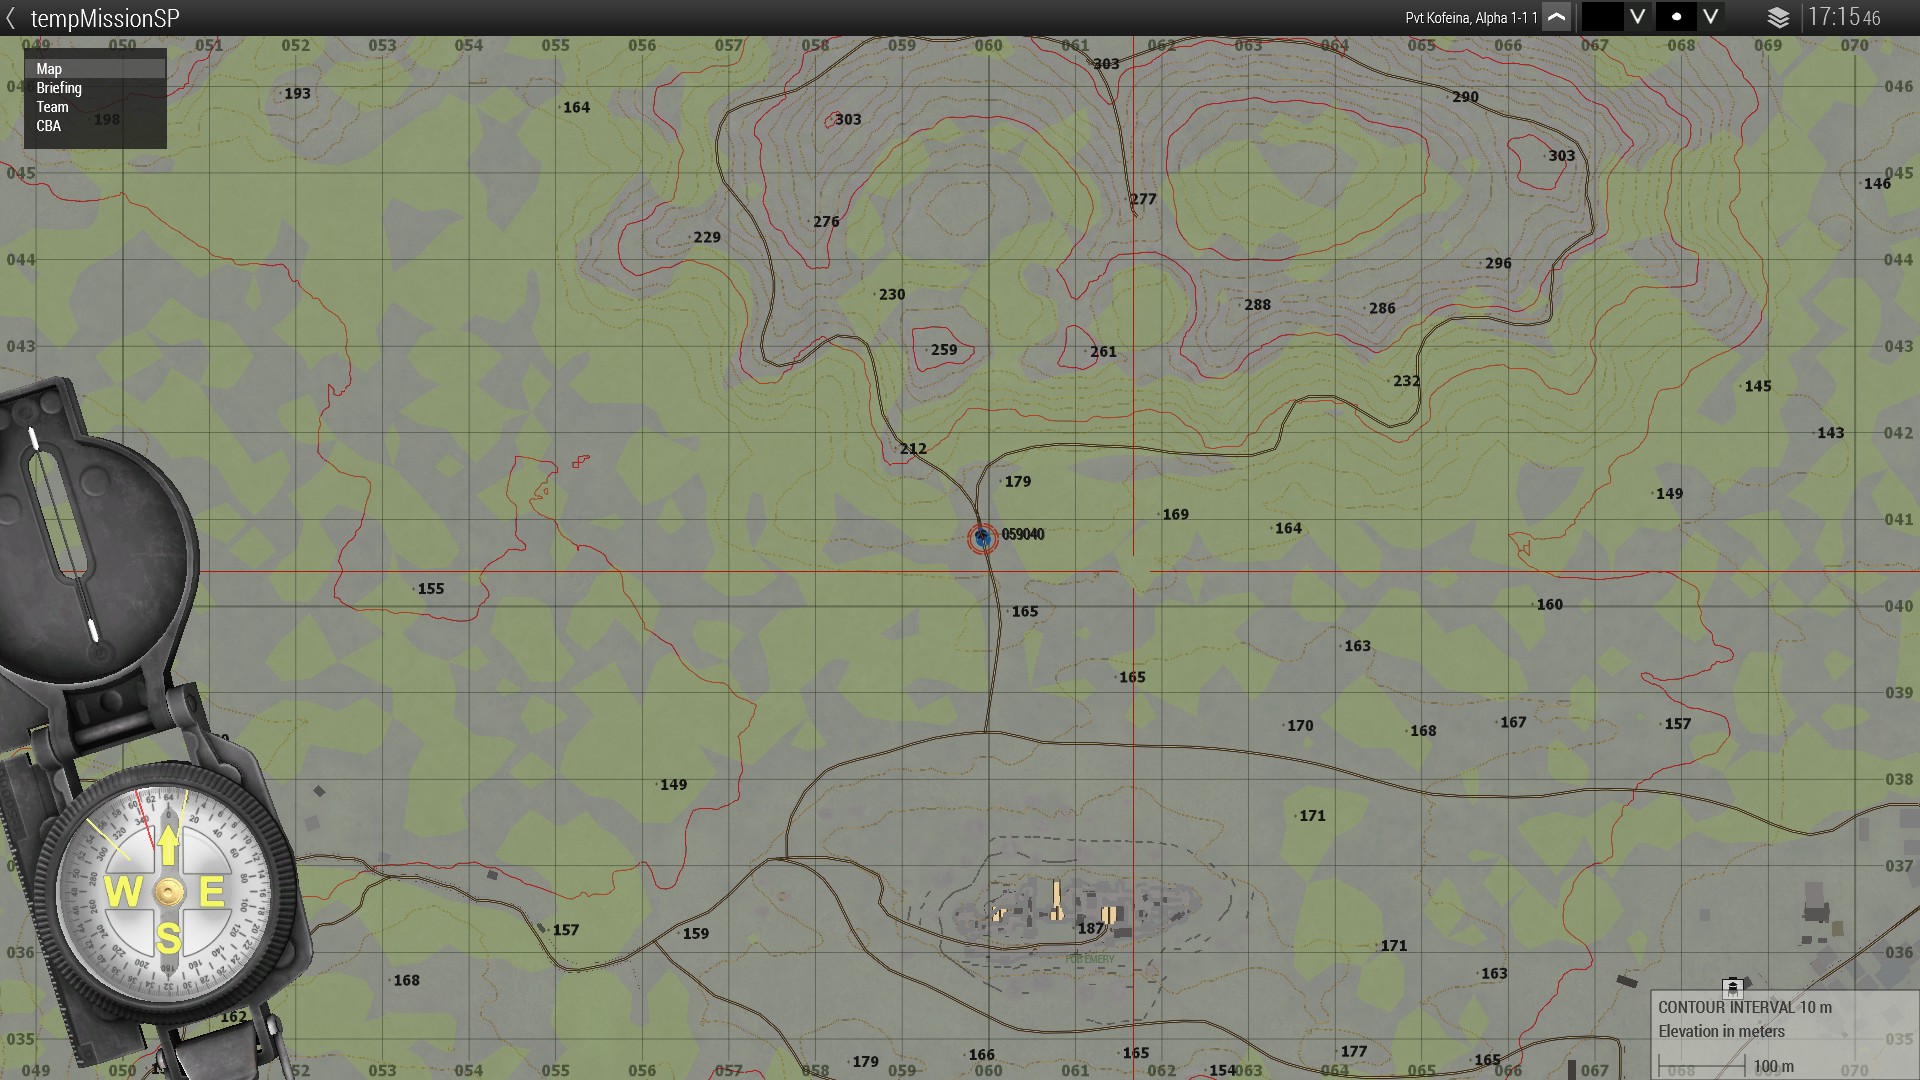
Task: Select the Map menu entry
Action: 49,69
